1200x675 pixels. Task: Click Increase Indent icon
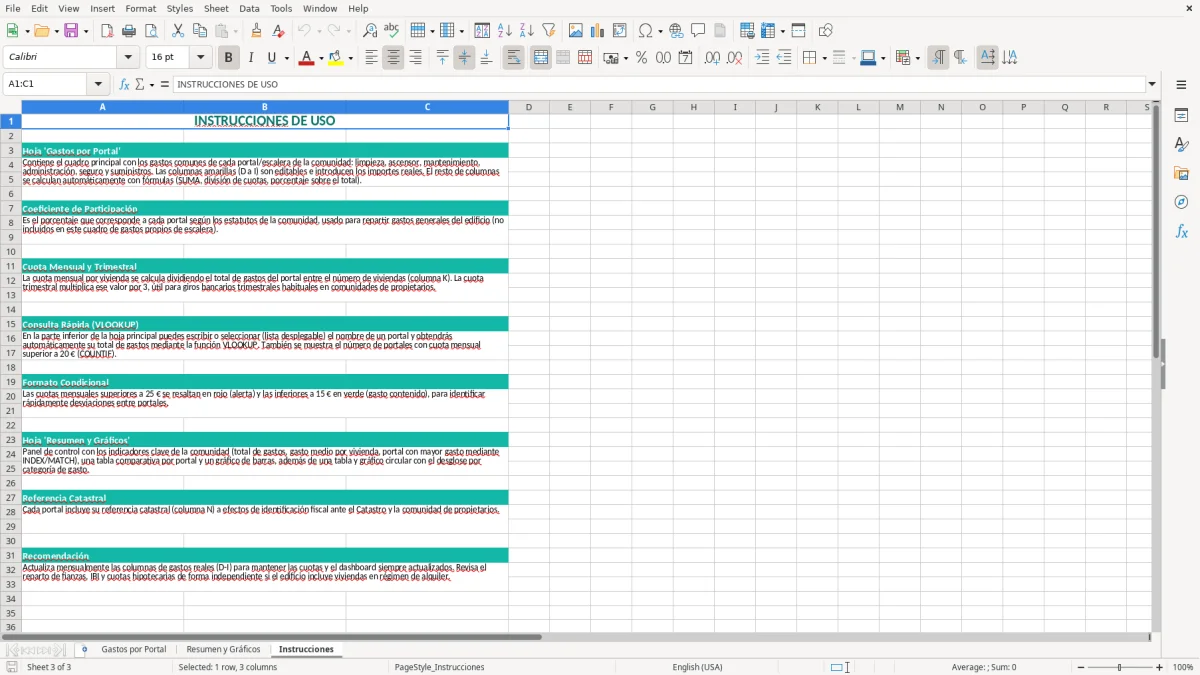tap(762, 58)
